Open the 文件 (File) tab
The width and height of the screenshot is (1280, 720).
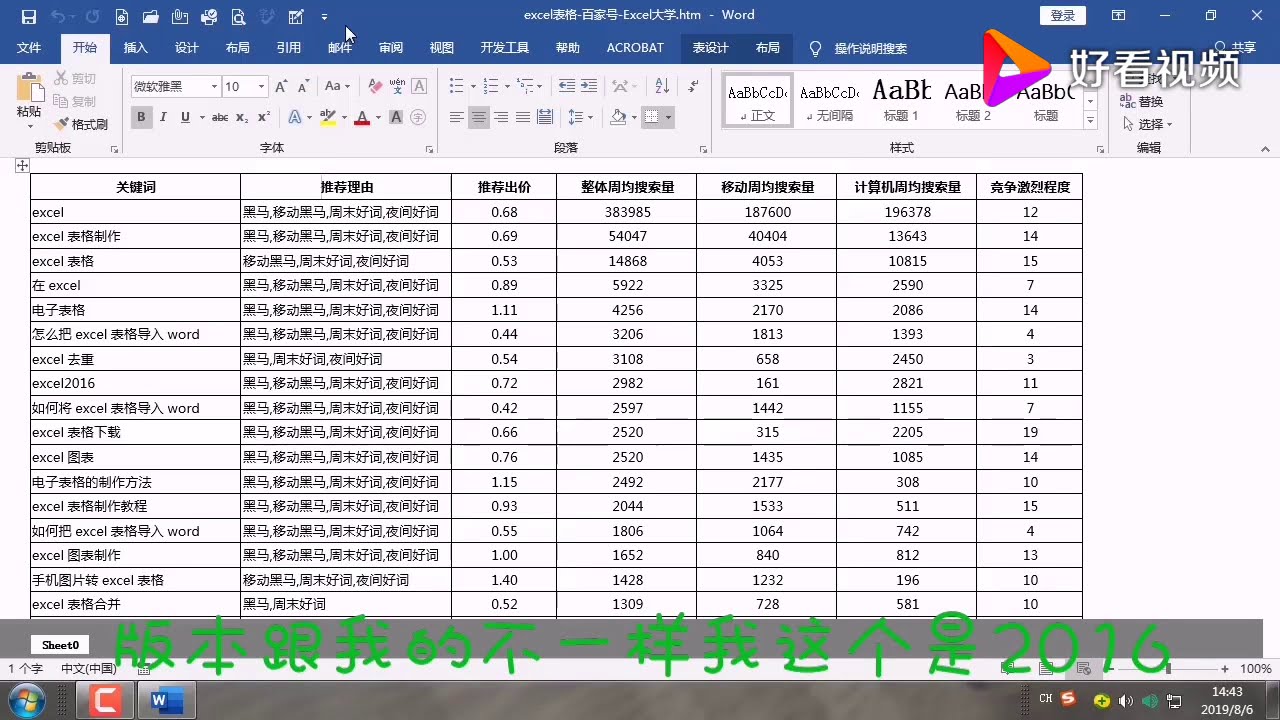29,48
